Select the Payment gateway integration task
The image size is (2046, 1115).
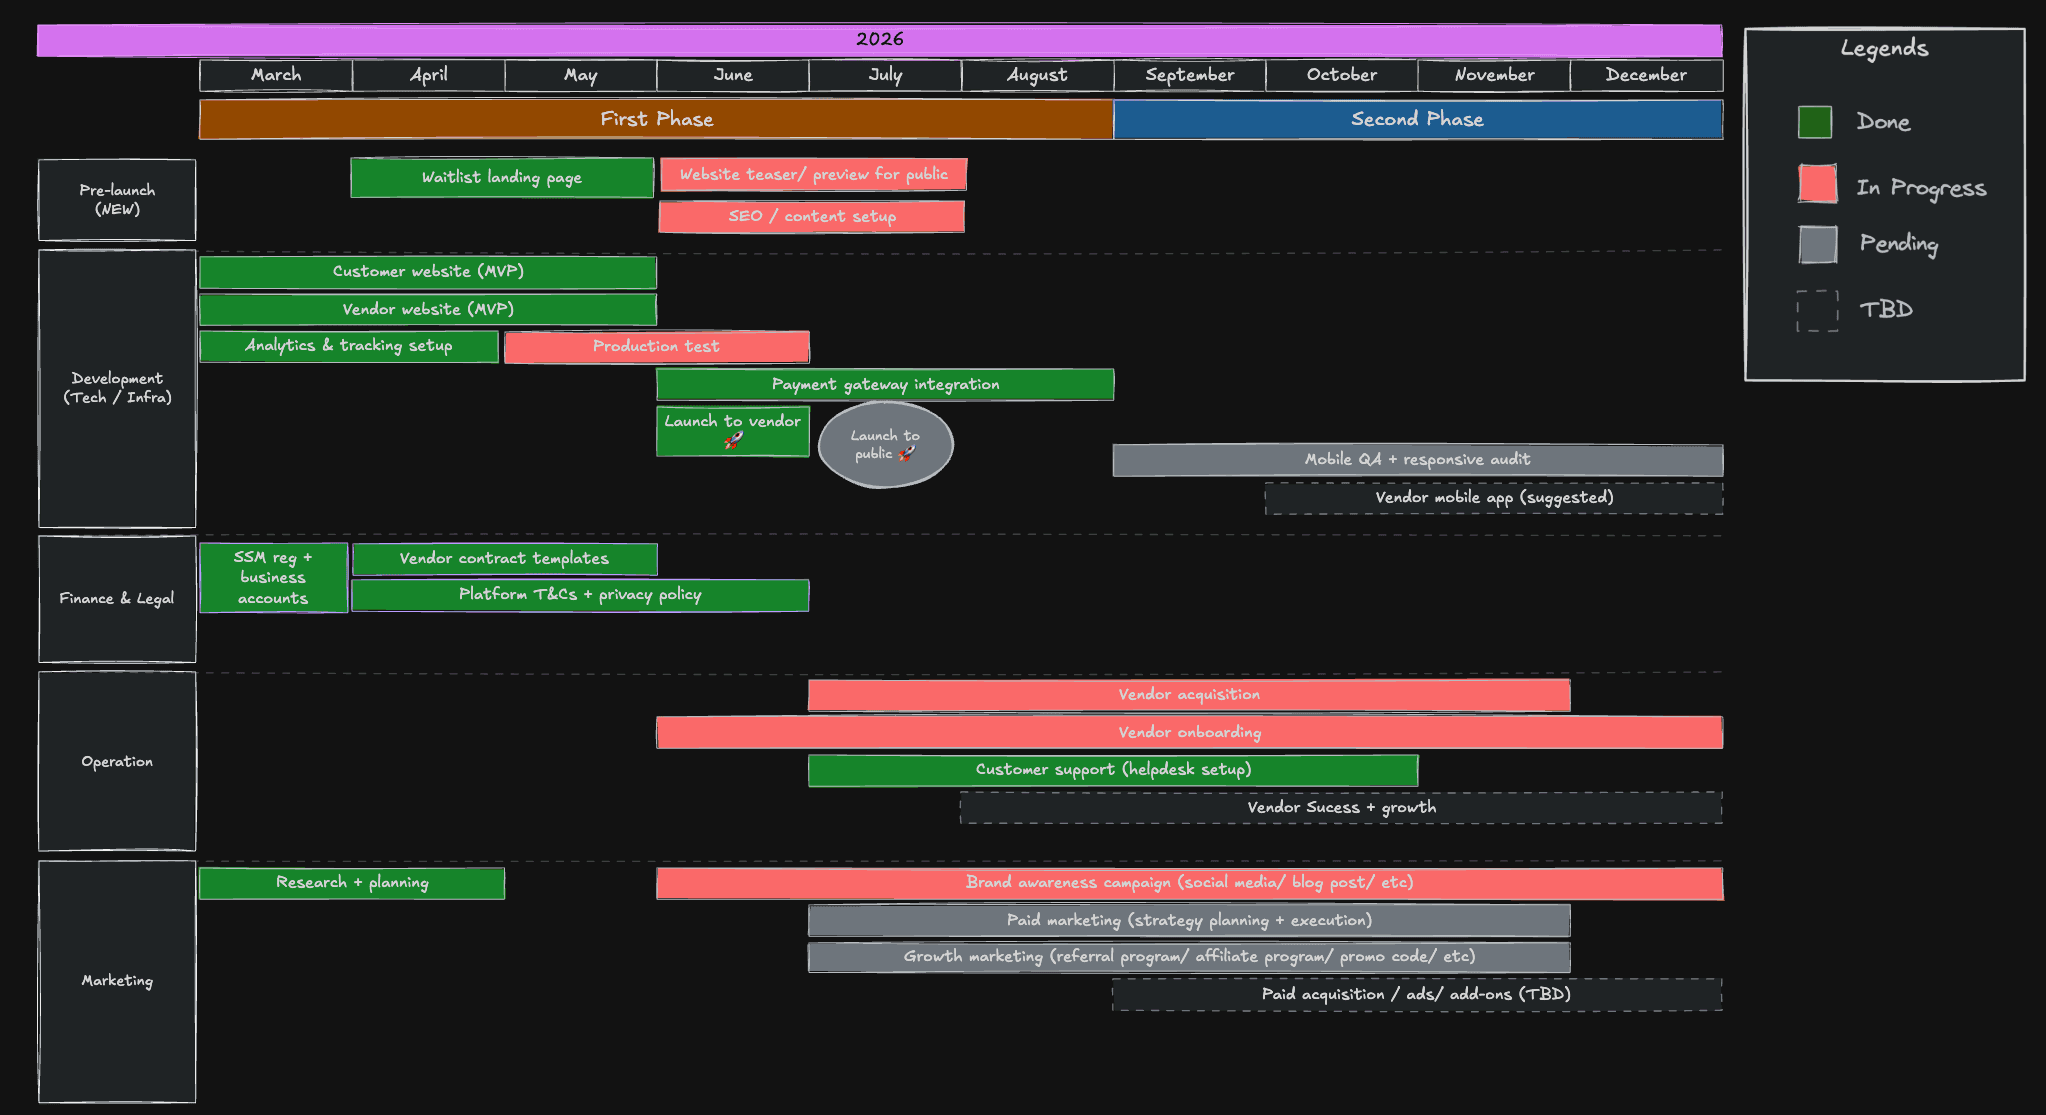point(885,385)
